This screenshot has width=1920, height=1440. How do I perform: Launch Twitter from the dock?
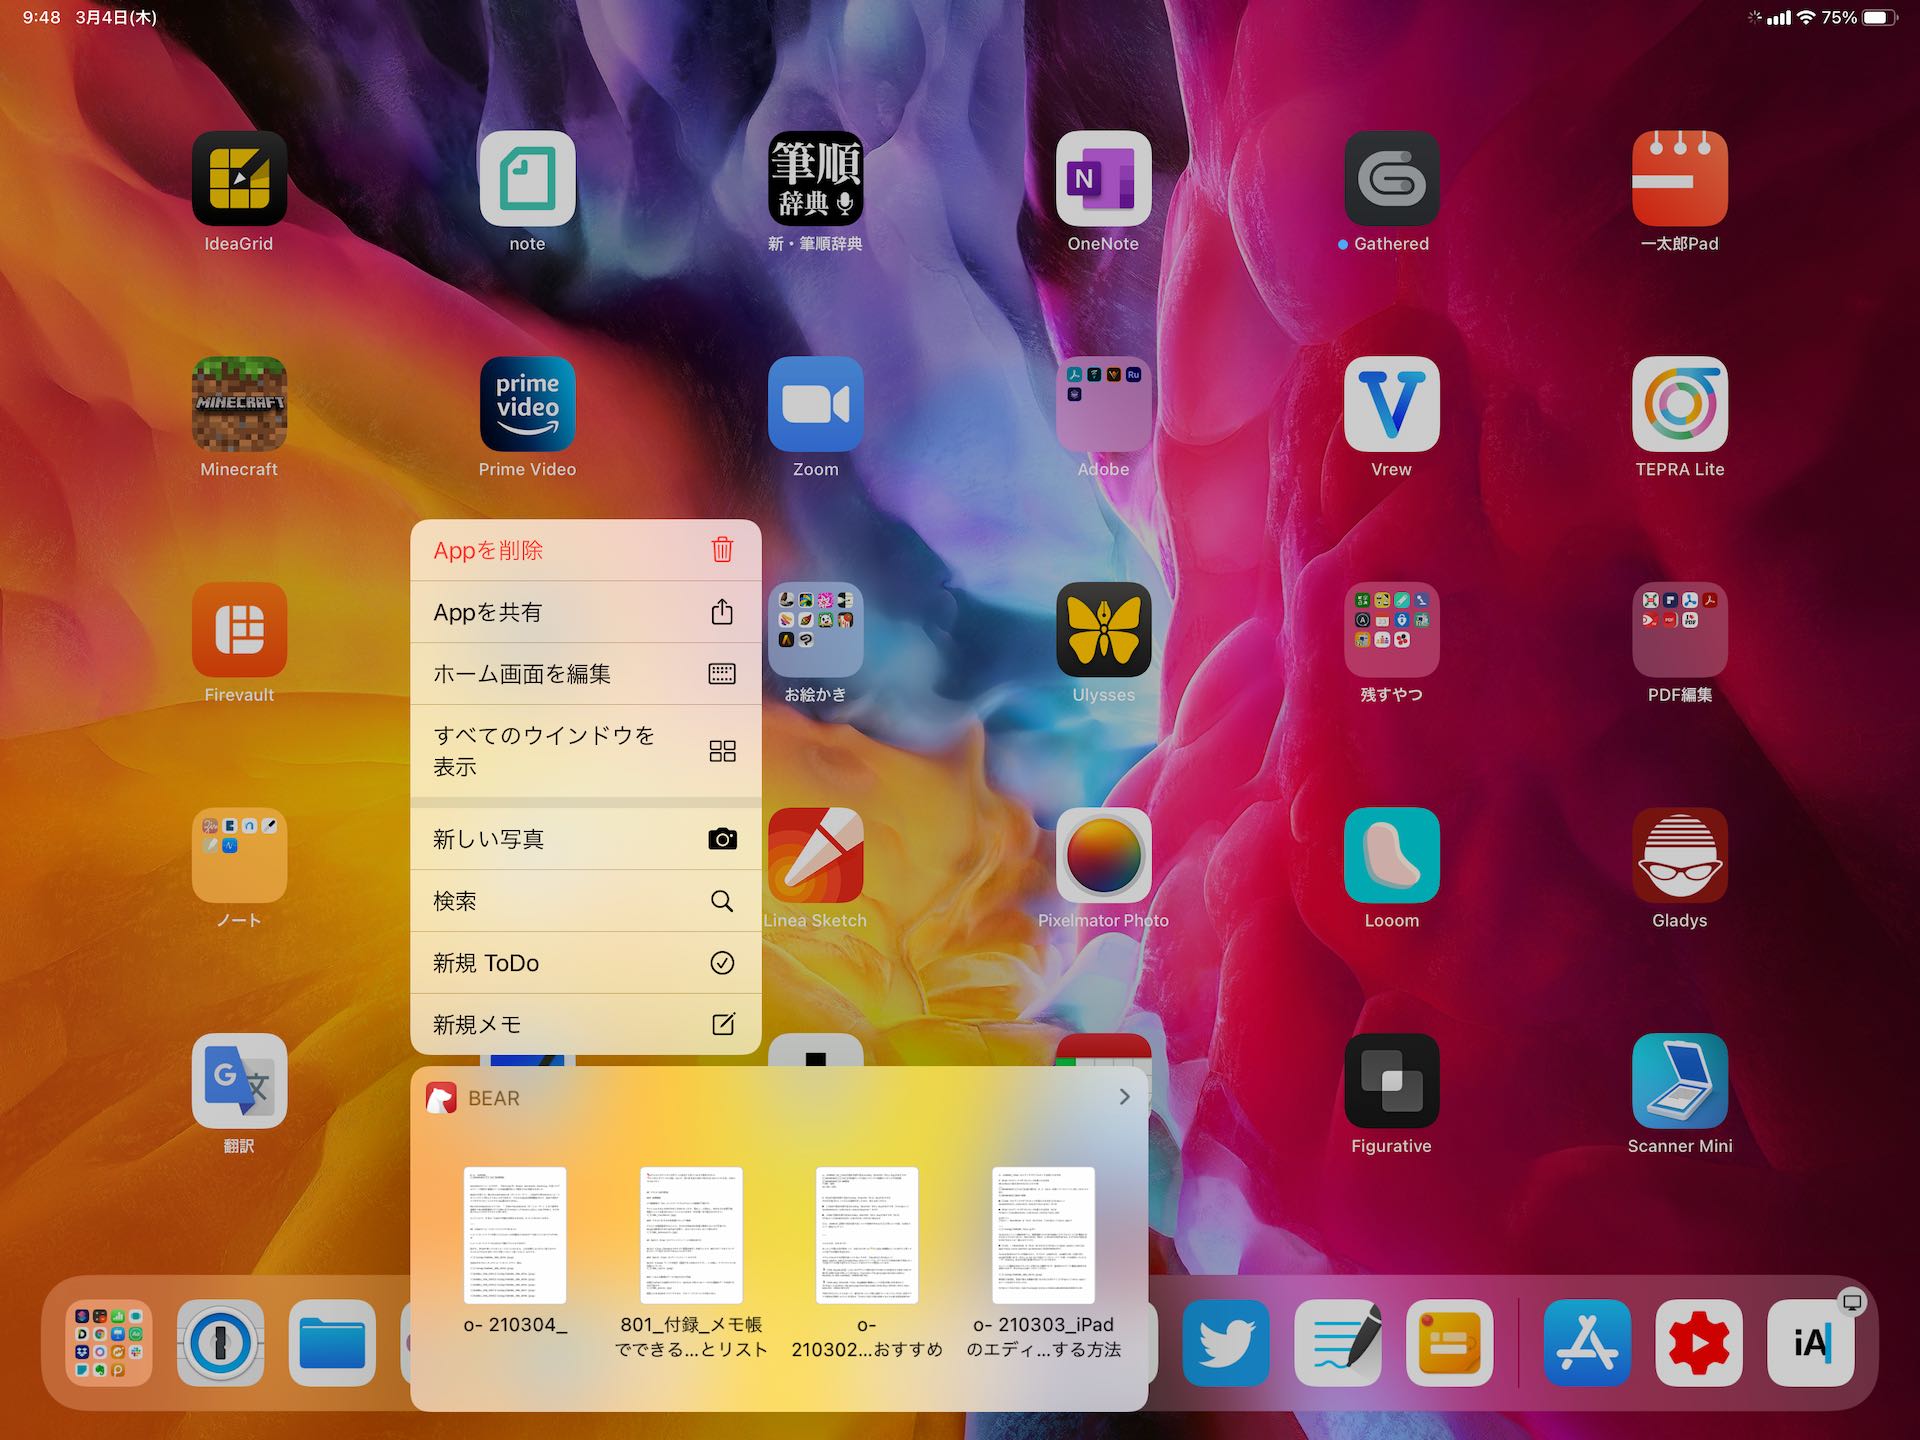pyautogui.click(x=1226, y=1343)
